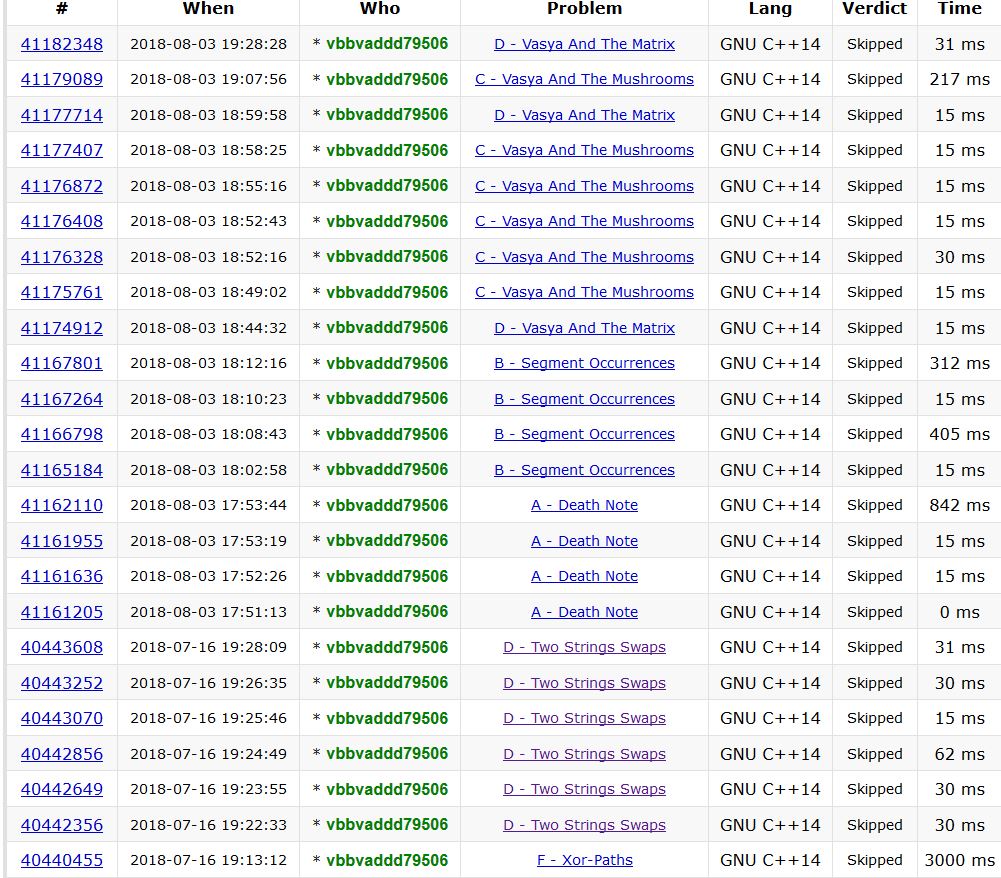Viewport: 1001px width, 878px height.
Task: Open vbbvaddd79506 profile in row 41167801
Action: [x=387, y=363]
